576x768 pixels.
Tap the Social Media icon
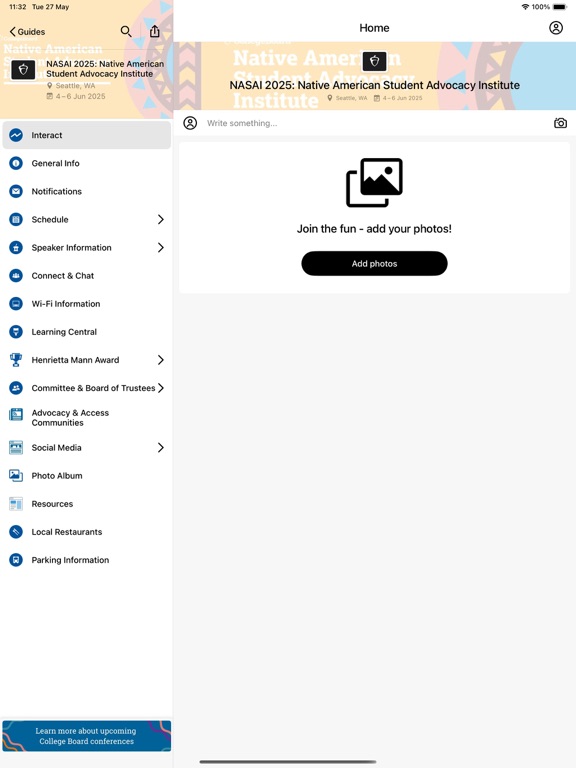pos(16,448)
